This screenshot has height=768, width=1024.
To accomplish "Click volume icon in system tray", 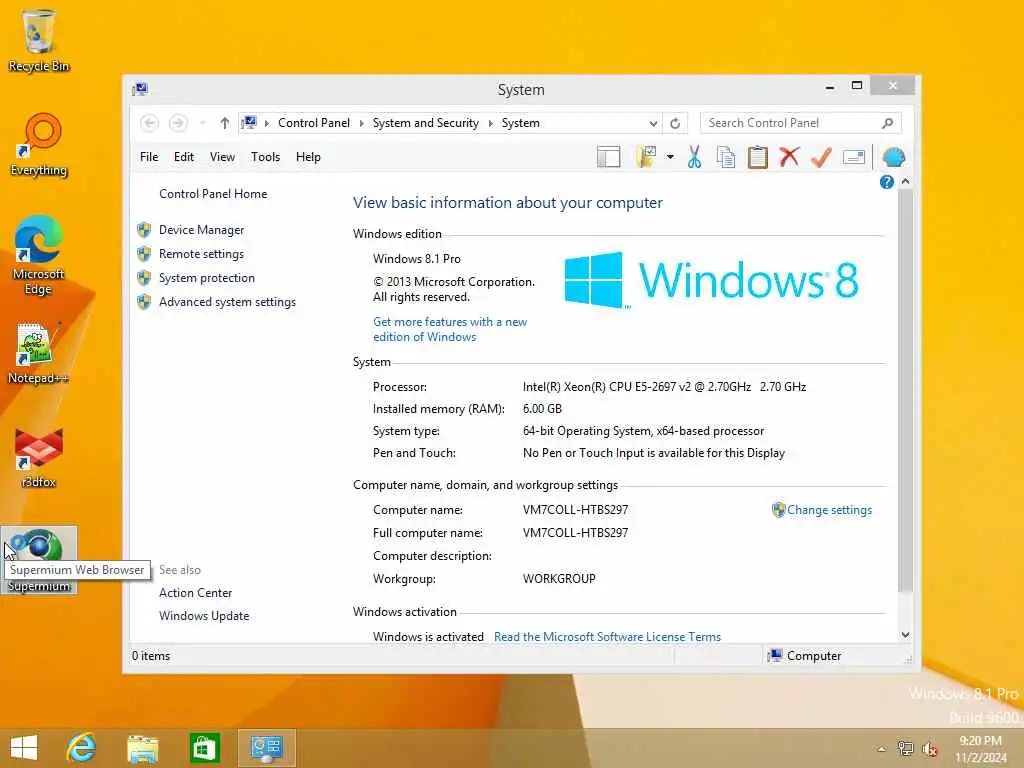I will (x=929, y=749).
